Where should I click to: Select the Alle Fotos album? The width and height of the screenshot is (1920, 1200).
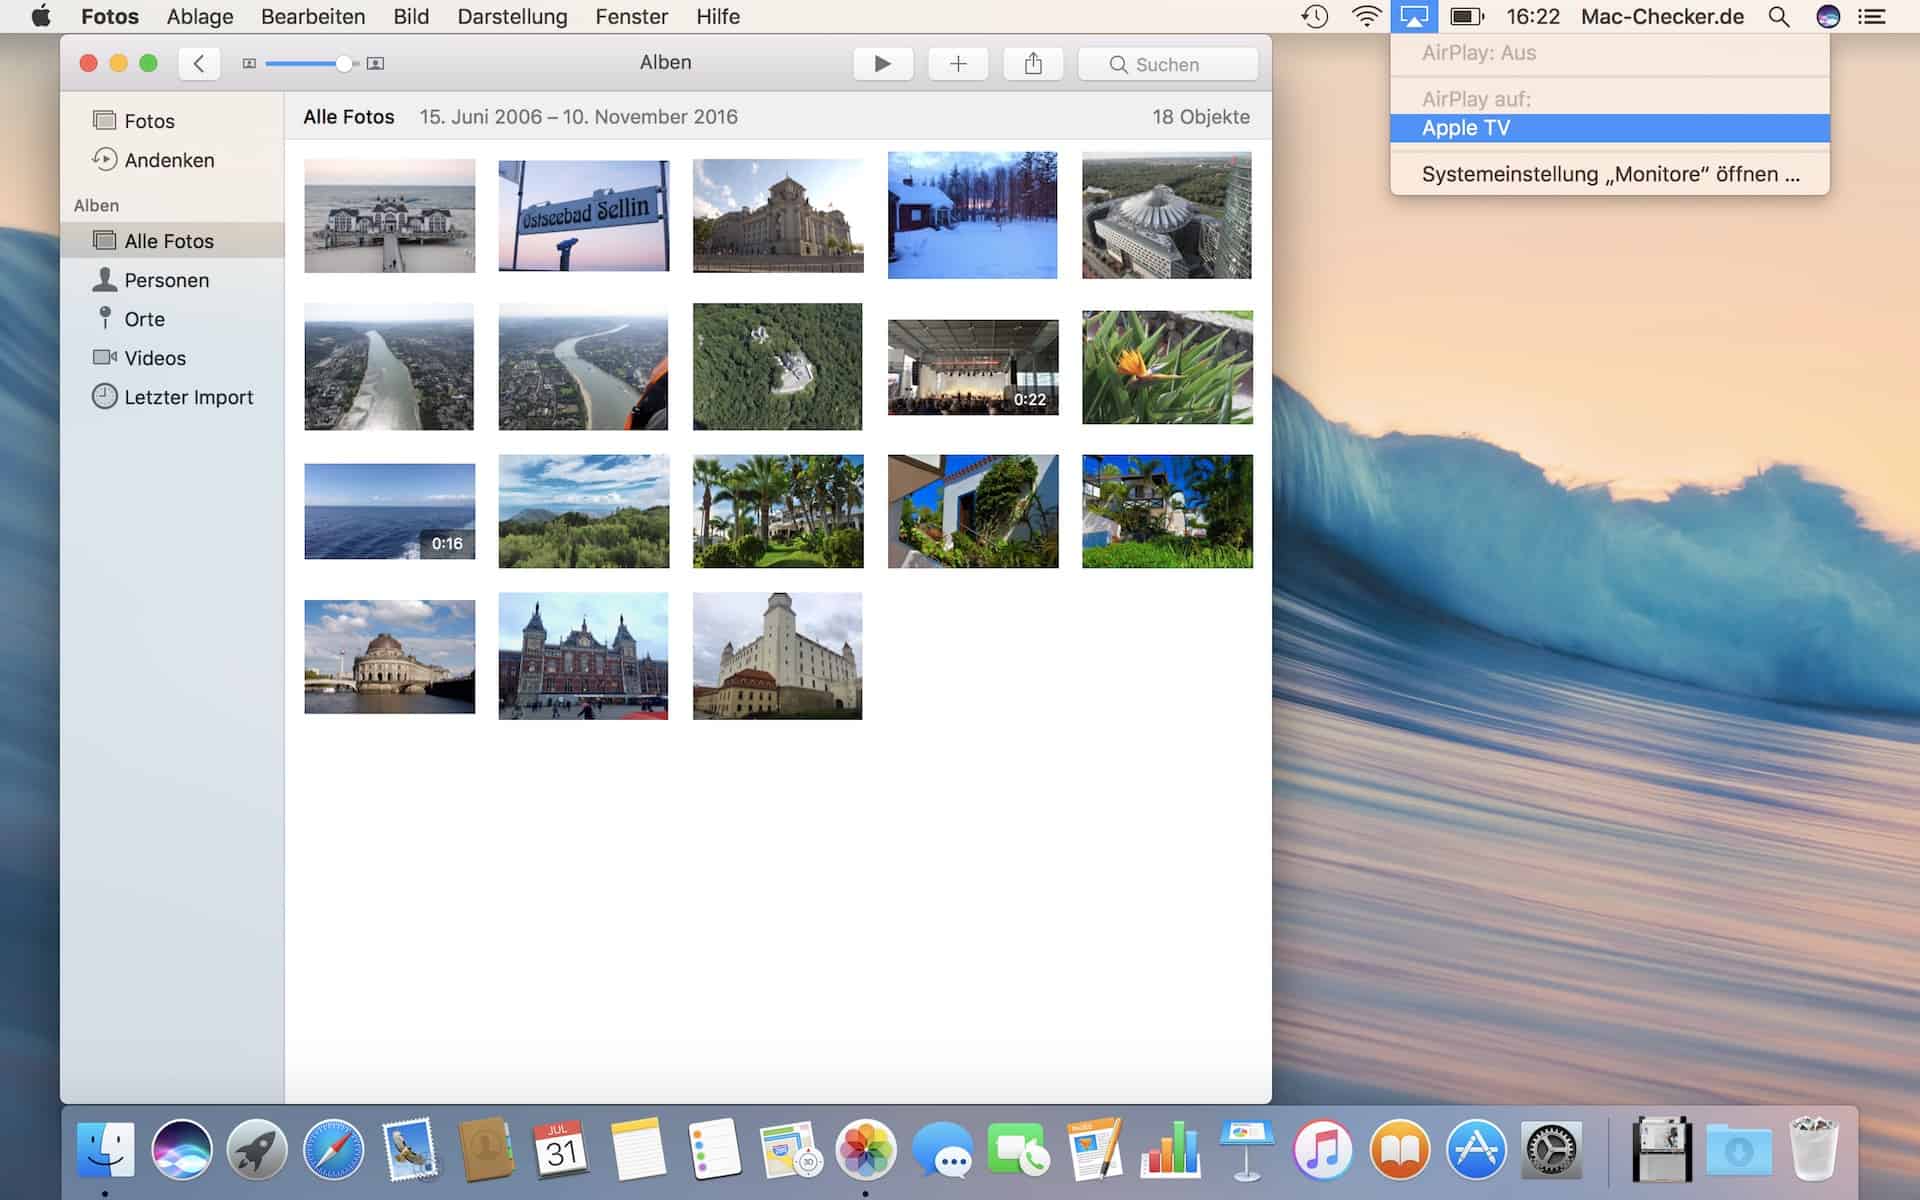click(172, 241)
